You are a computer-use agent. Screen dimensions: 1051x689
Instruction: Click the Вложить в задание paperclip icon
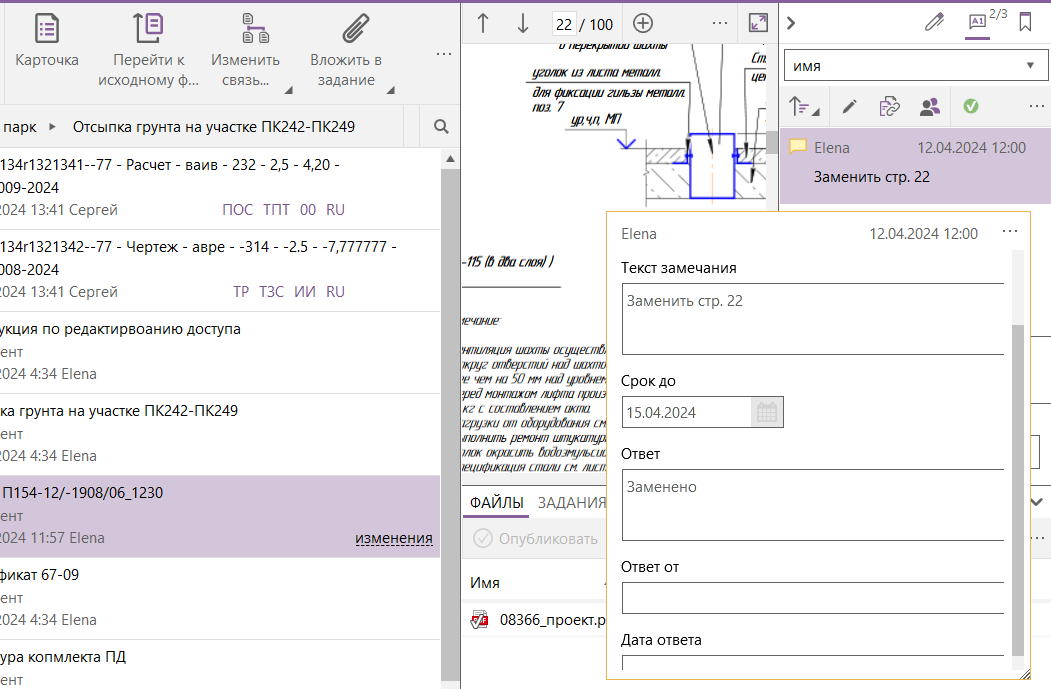(356, 28)
